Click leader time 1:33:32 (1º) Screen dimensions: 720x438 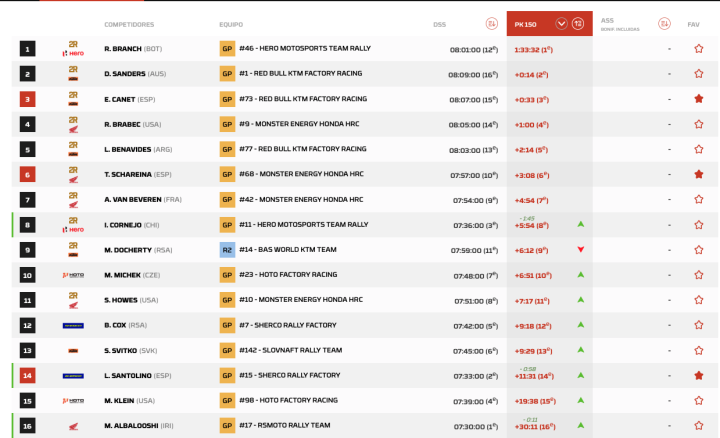(534, 50)
